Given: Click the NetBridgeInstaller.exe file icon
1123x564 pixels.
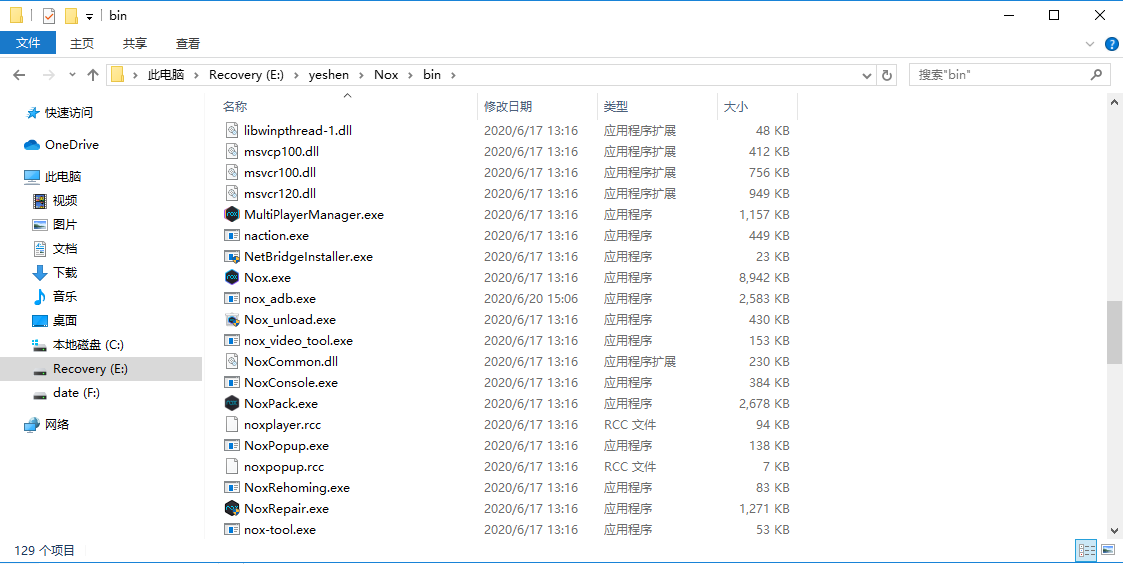Looking at the screenshot, I should click(232, 257).
